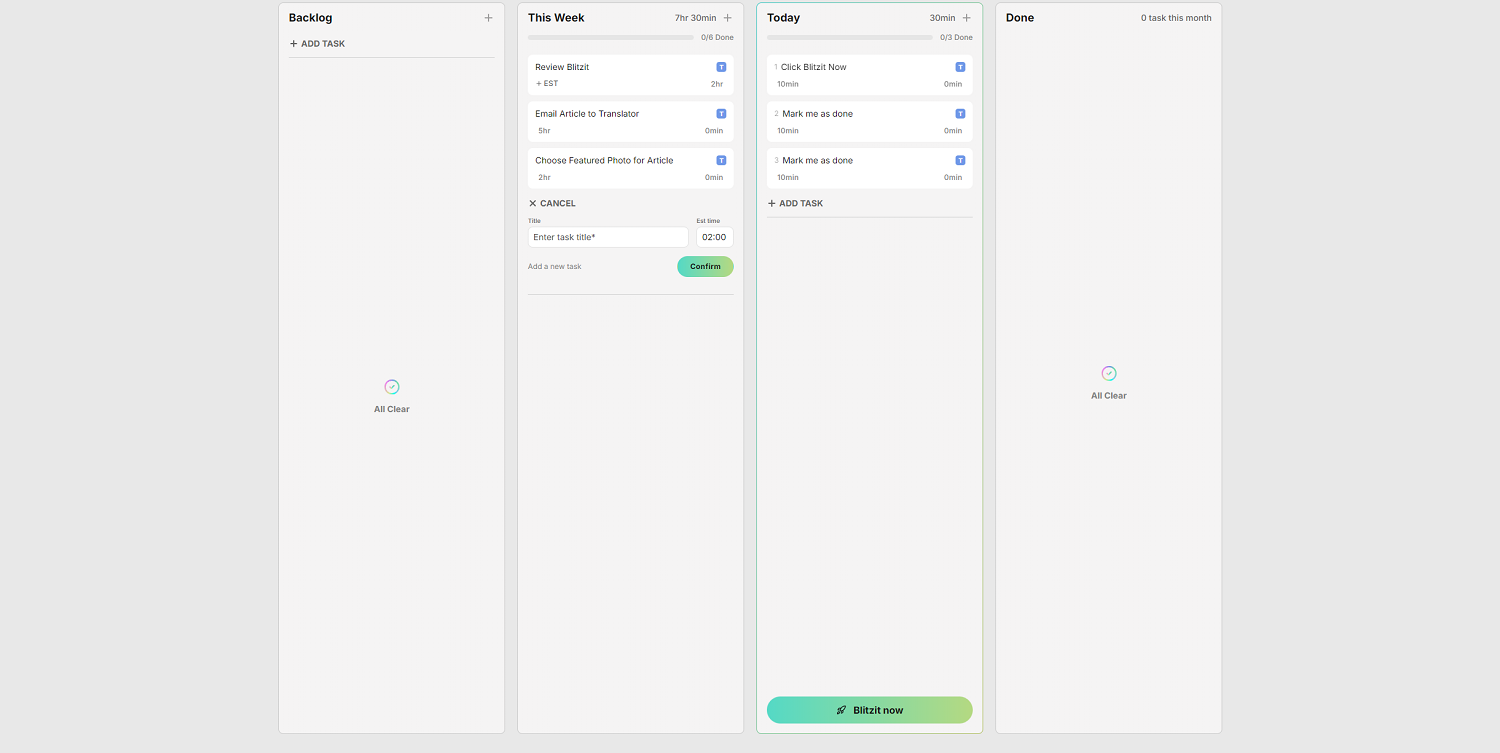Viewport: 1500px width, 753px height.
Task: Click ADD TASK in the Backlog column
Action: pos(316,43)
